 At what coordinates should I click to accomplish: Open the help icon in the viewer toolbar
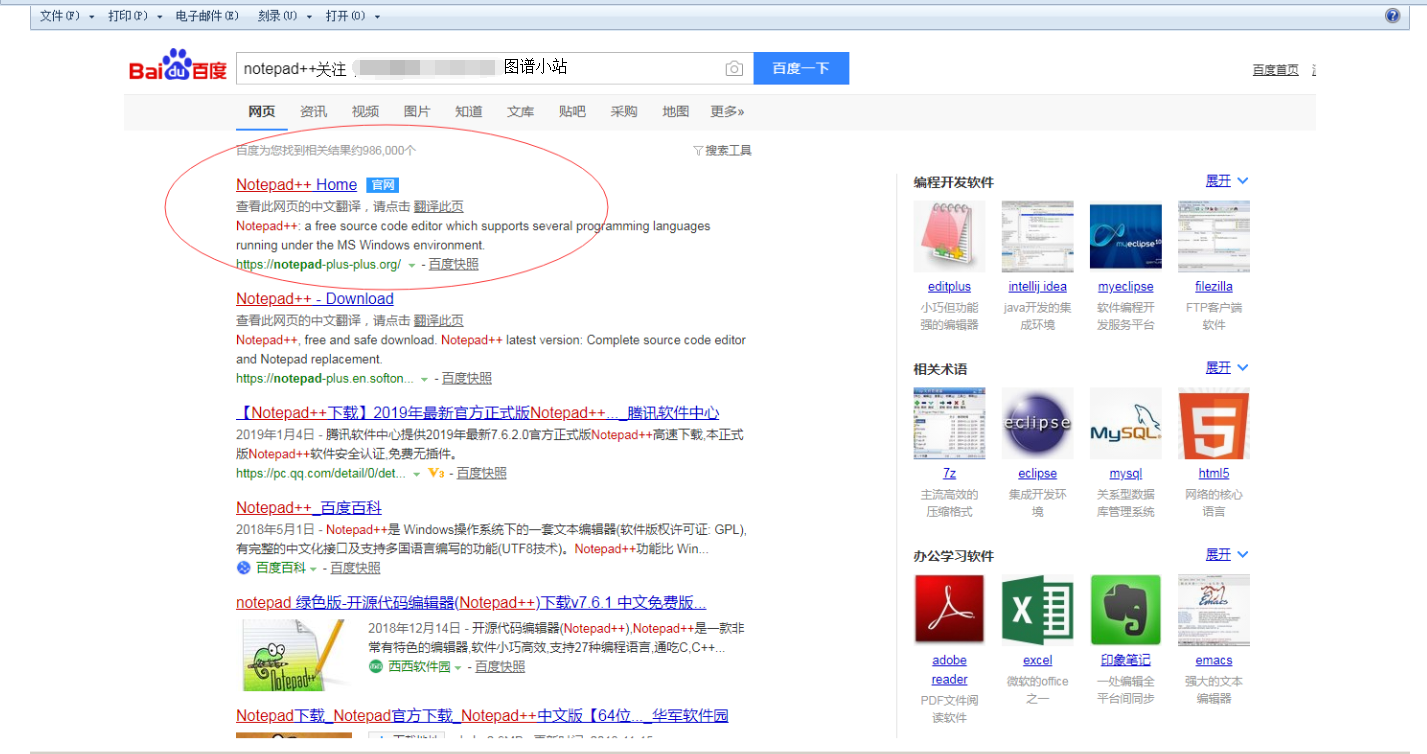click(x=1392, y=16)
